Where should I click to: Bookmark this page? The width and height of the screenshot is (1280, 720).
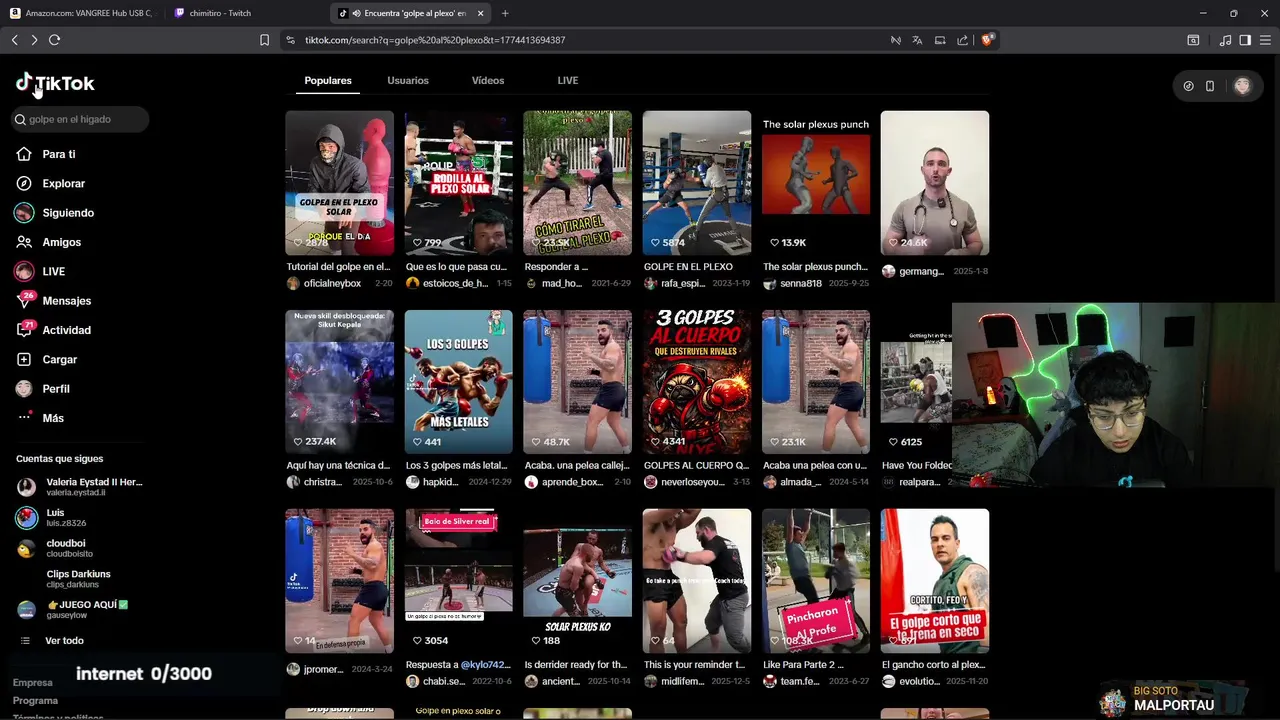point(264,40)
